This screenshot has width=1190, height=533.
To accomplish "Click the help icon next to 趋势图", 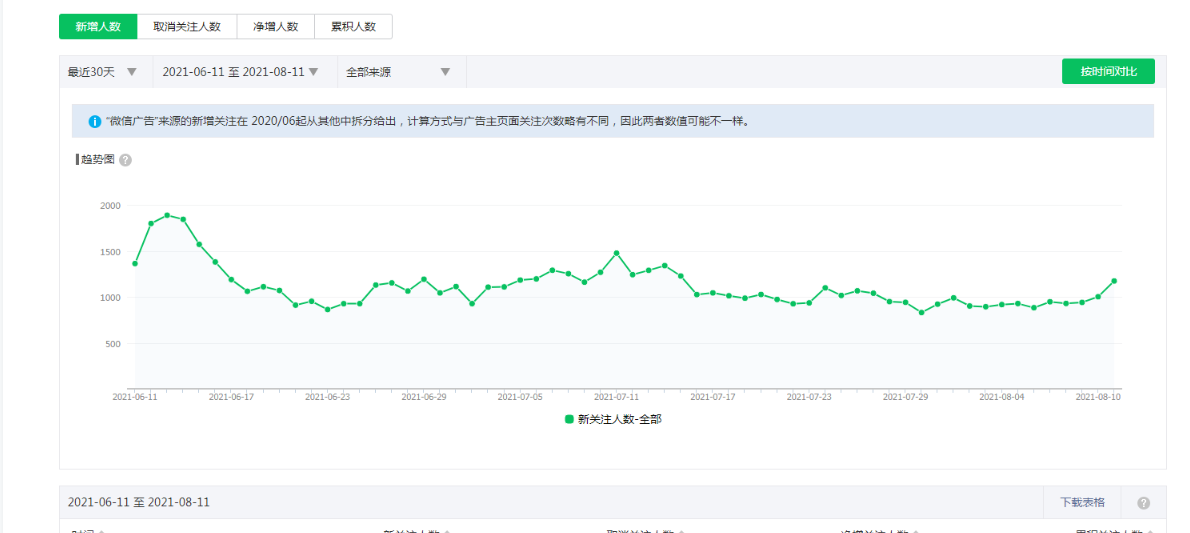I will [x=125, y=160].
